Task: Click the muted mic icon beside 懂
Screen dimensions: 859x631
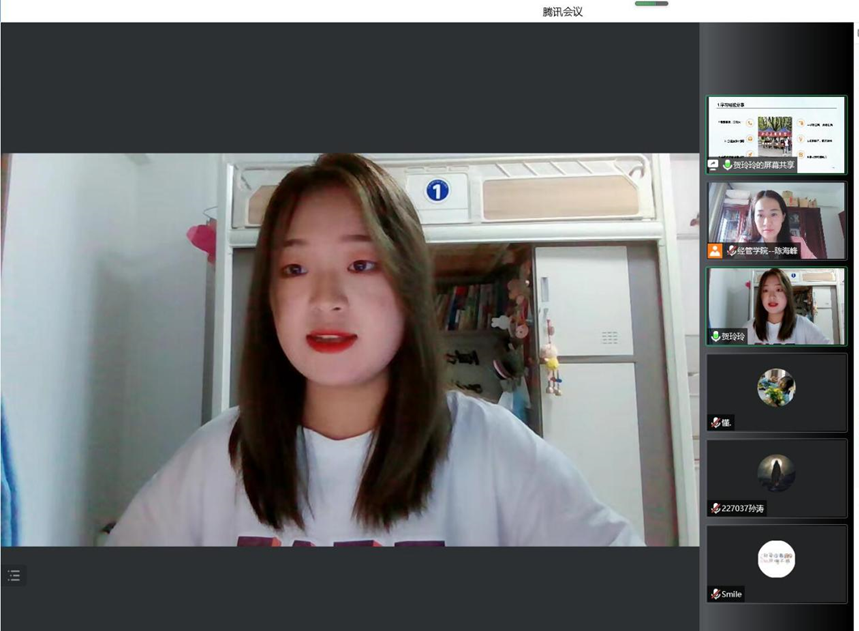Action: (715, 423)
